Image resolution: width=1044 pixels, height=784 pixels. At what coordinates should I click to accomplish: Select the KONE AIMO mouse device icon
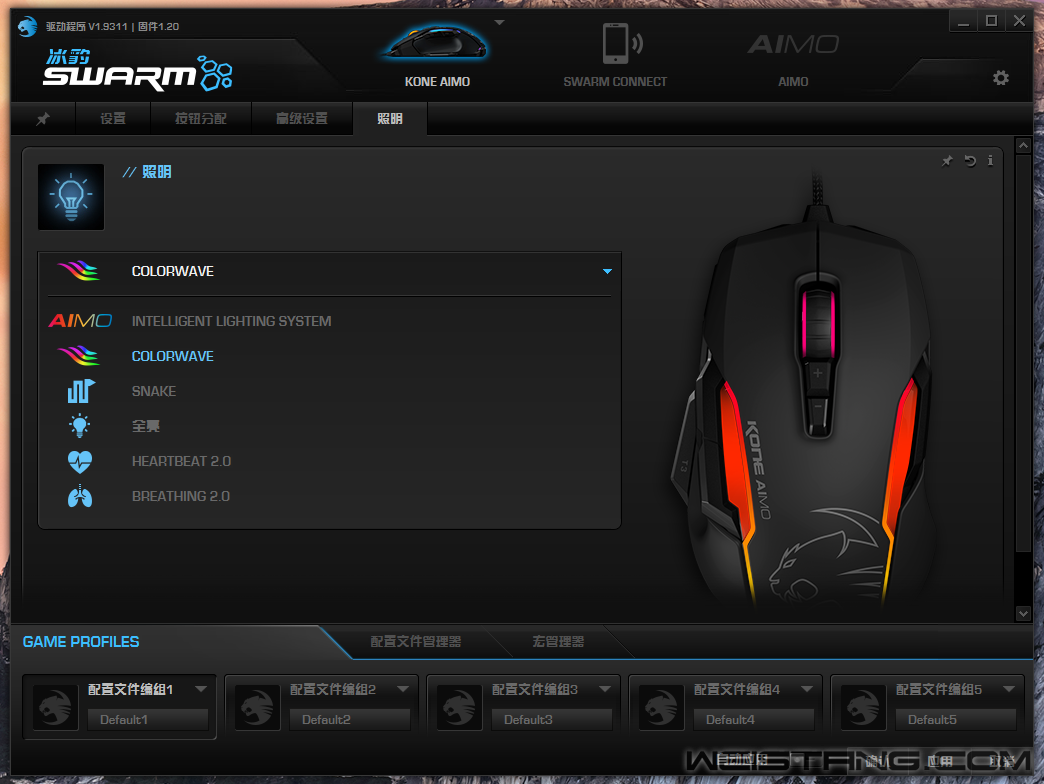[x=436, y=41]
